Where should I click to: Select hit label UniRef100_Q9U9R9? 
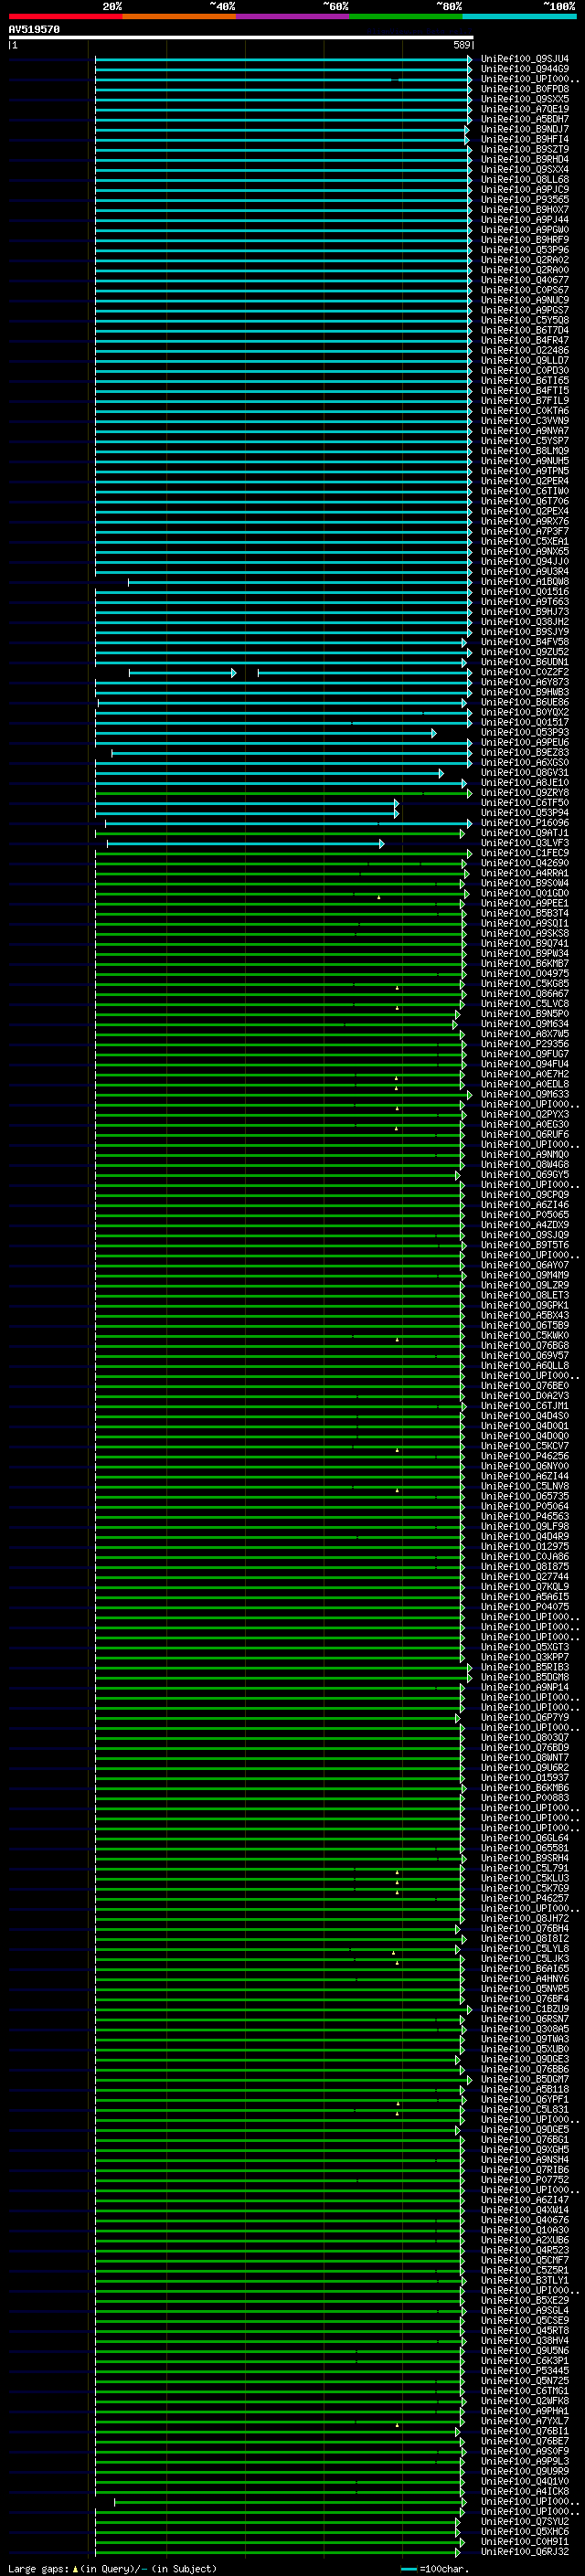(525, 2471)
